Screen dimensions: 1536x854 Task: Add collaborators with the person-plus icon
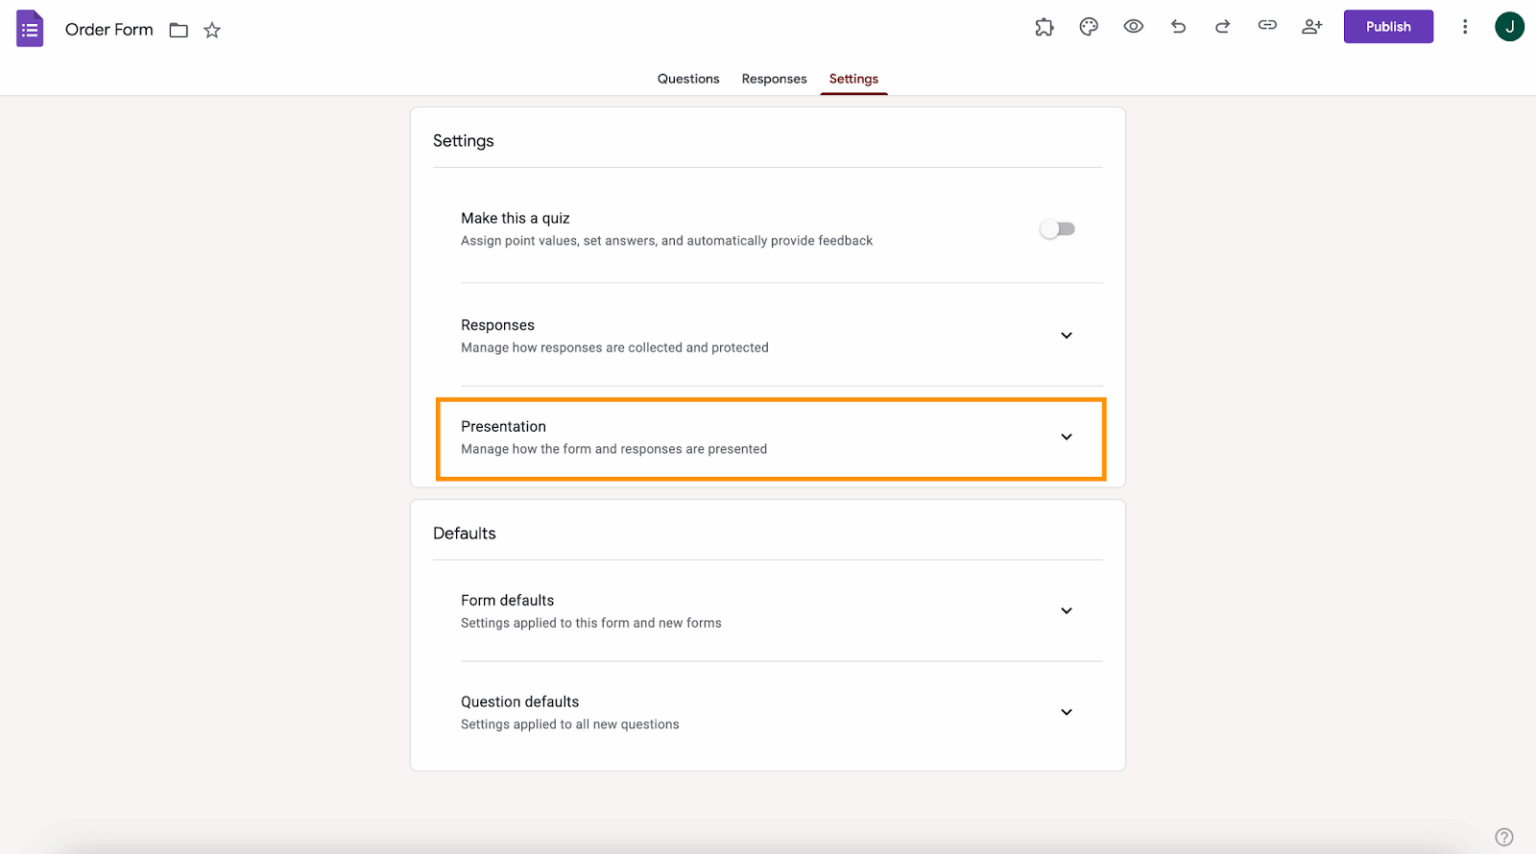(x=1312, y=26)
